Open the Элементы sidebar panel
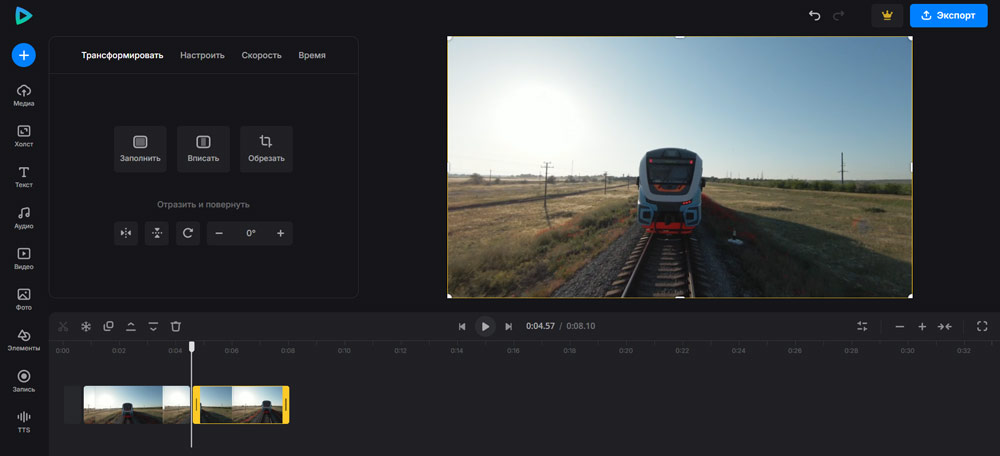The width and height of the screenshot is (1000, 456). click(x=24, y=340)
